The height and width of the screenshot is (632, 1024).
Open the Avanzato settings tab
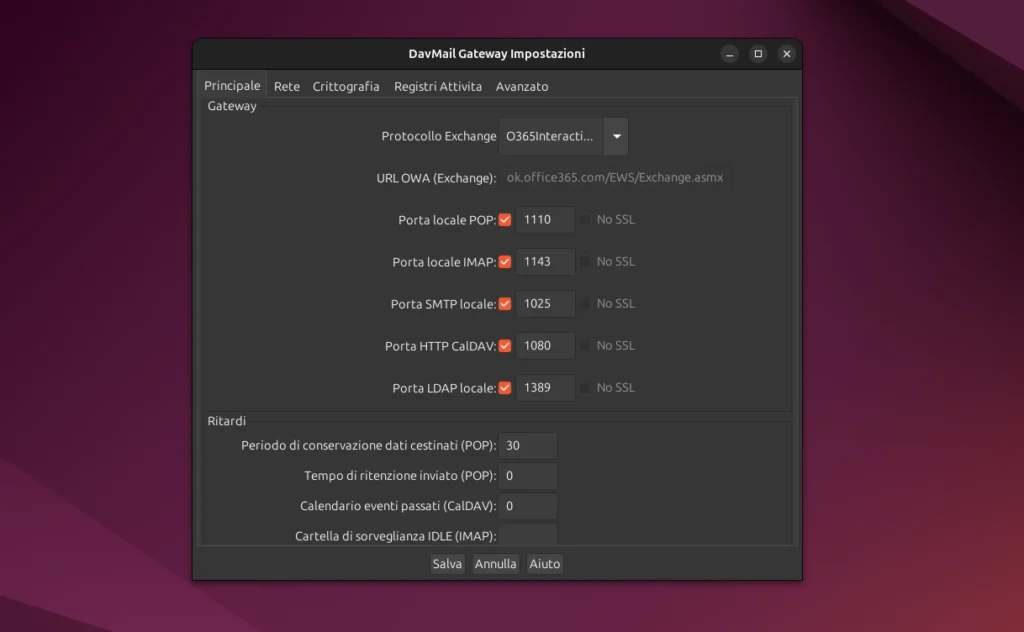521,87
